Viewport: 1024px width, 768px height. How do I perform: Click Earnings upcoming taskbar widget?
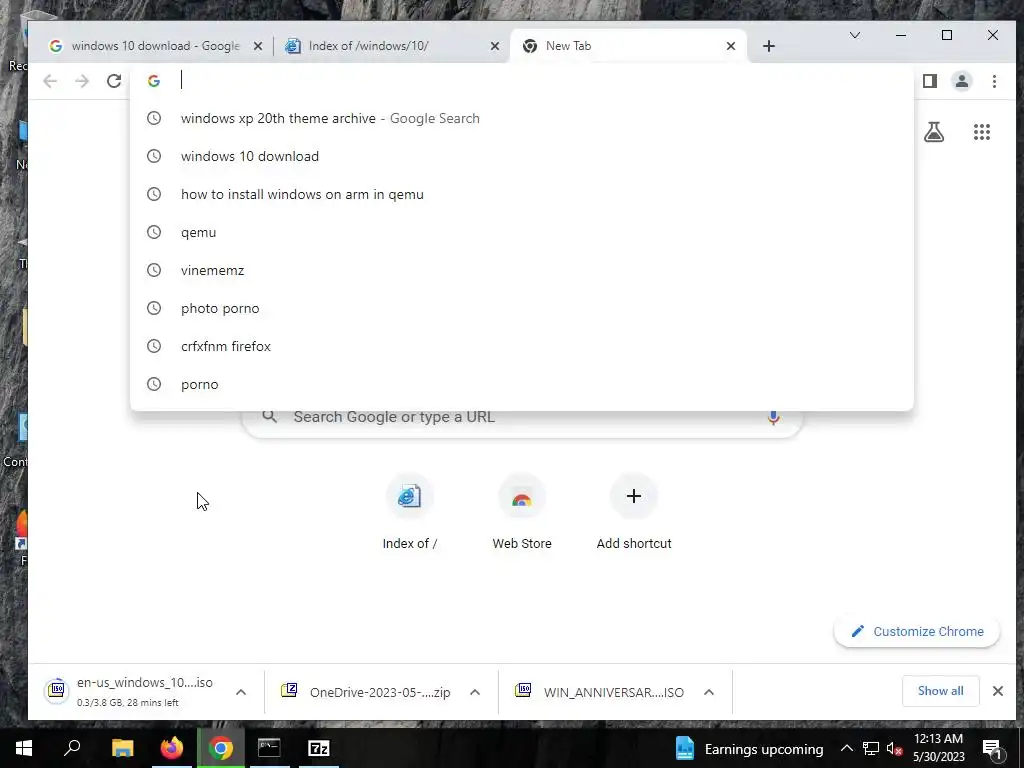(749, 748)
